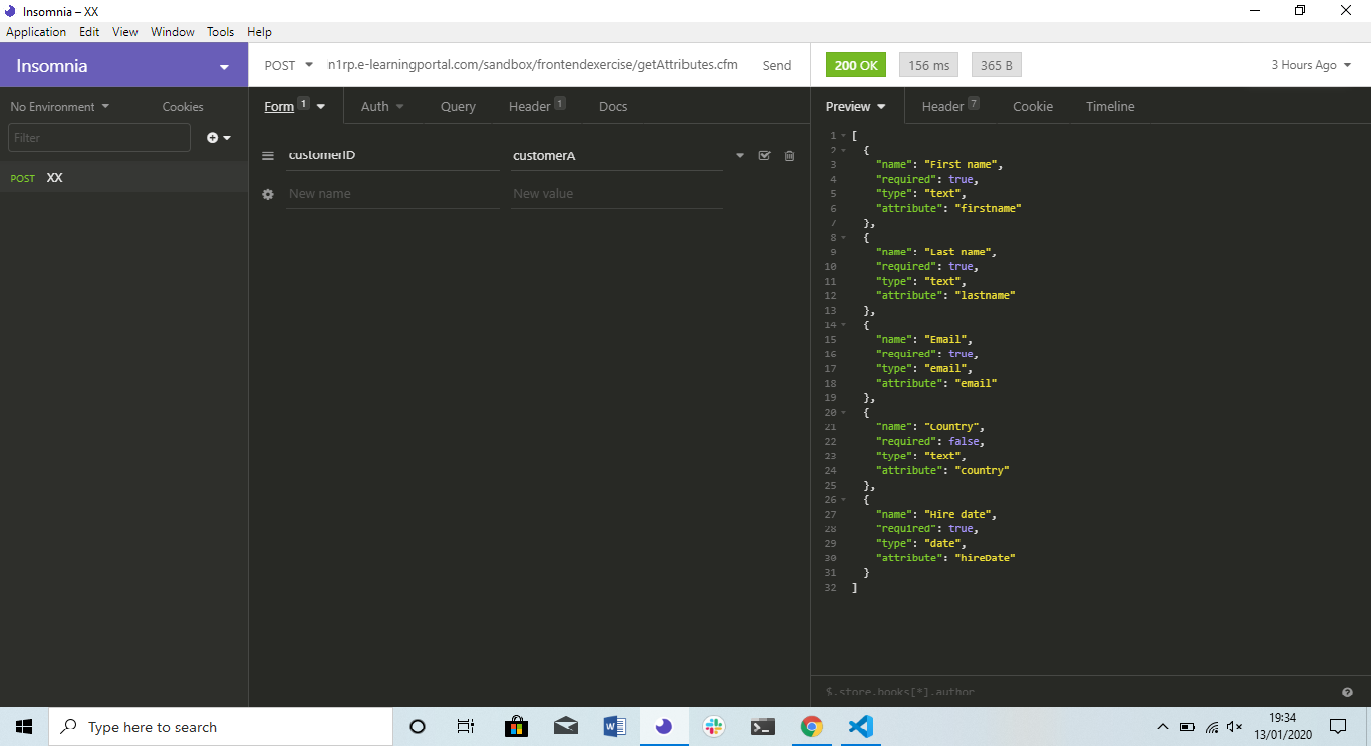
Task: Open the response filter help question icon
Action: [x=1347, y=692]
